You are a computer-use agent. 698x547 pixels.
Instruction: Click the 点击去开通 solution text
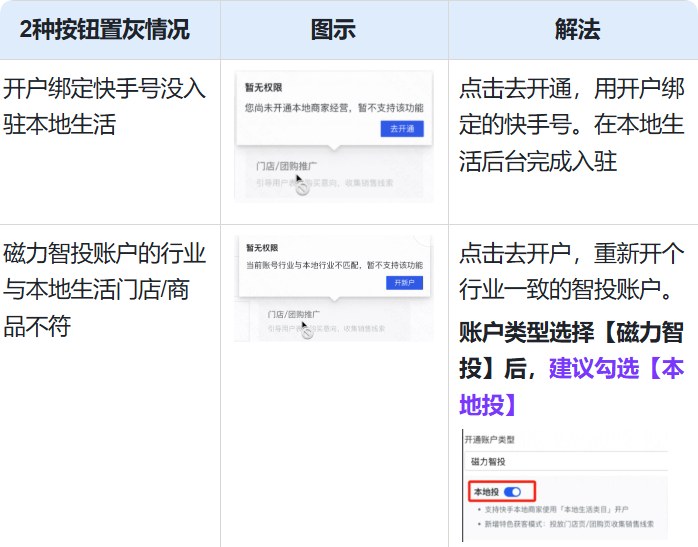572,125
